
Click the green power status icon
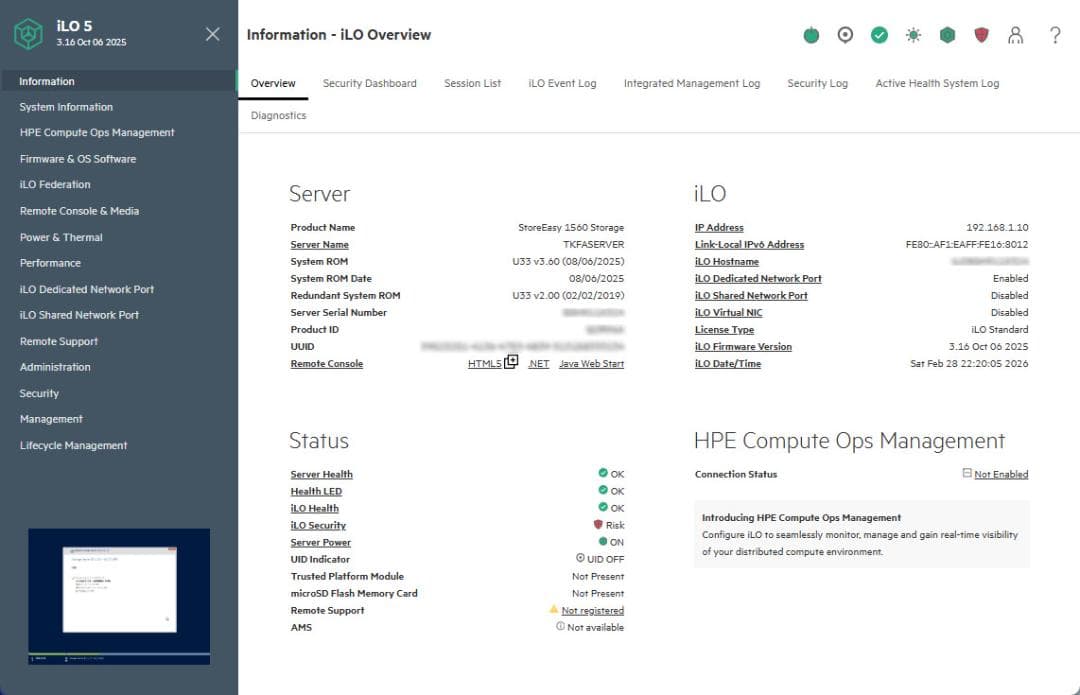coord(811,34)
